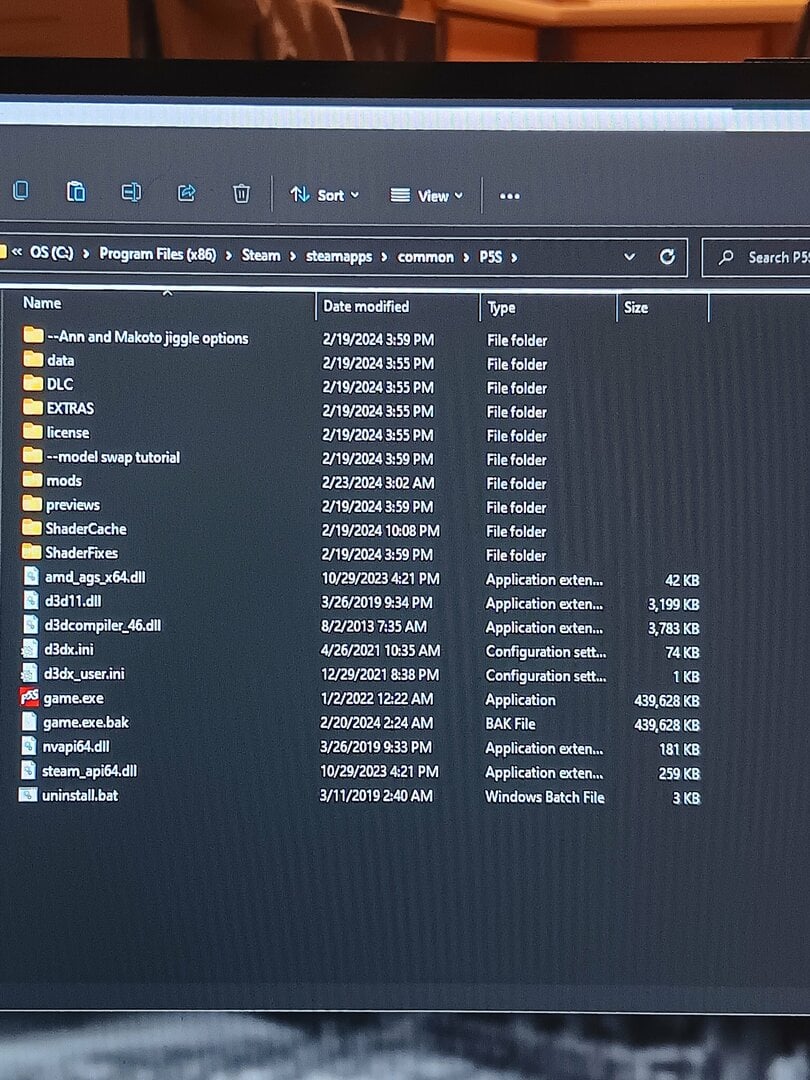Go to common in breadcrumb path

click(426, 257)
